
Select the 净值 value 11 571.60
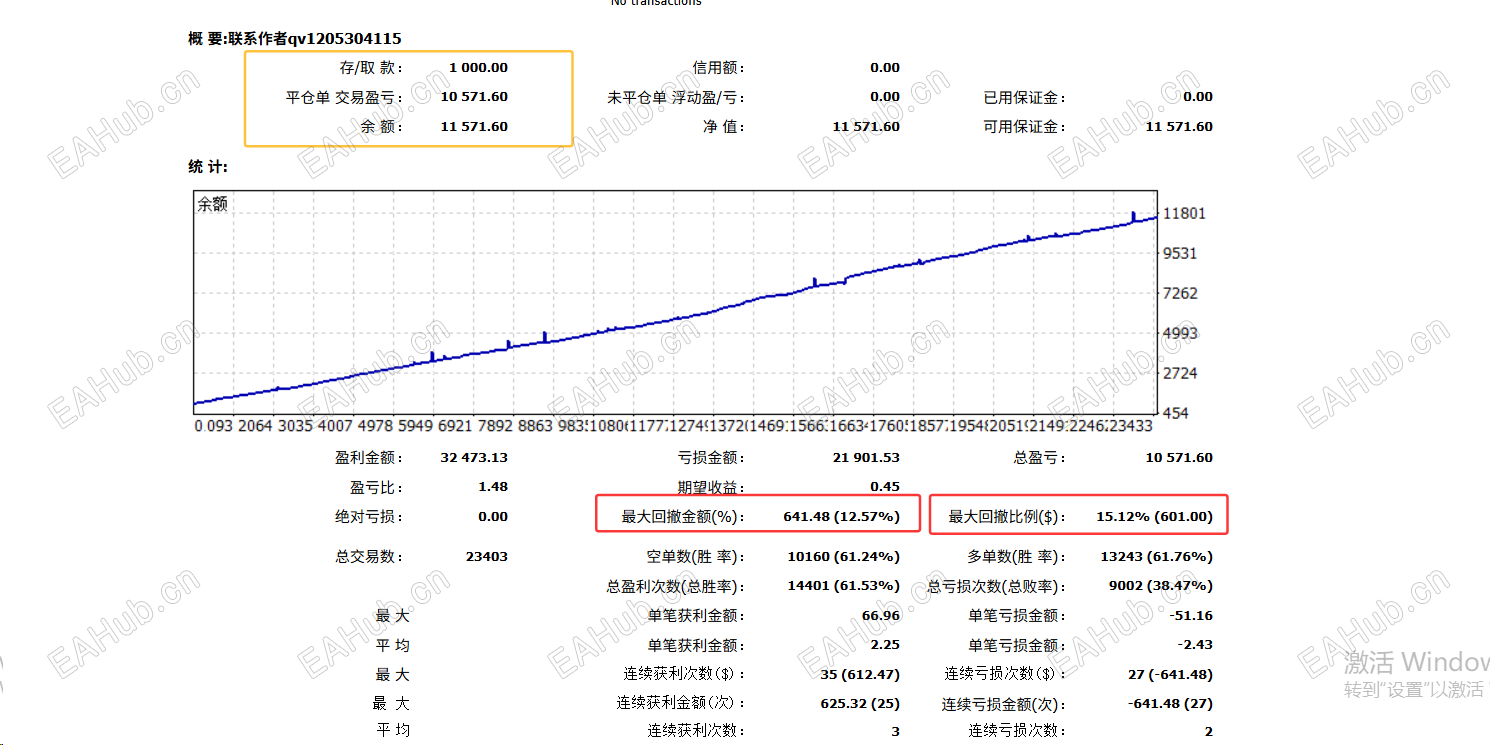click(x=866, y=127)
